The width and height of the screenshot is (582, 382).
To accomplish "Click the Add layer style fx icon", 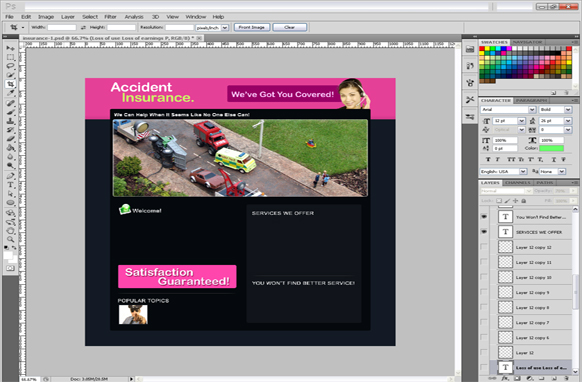I will (x=505, y=378).
